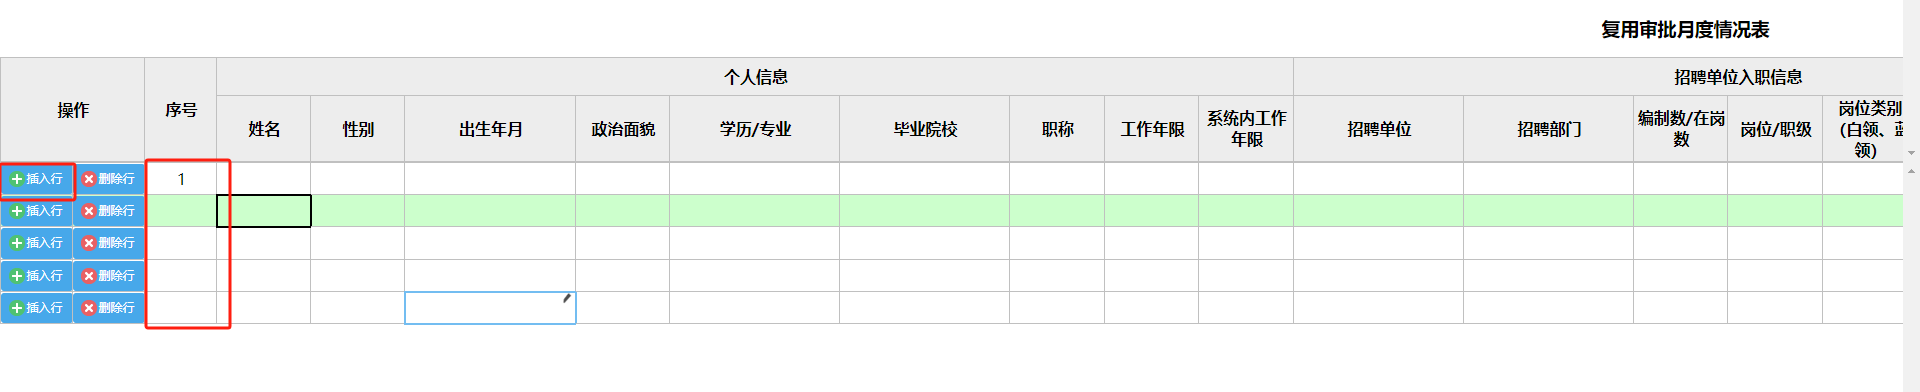Click 插入行 button in fifth row
The width and height of the screenshot is (1920, 392).
pyautogui.click(x=37, y=308)
